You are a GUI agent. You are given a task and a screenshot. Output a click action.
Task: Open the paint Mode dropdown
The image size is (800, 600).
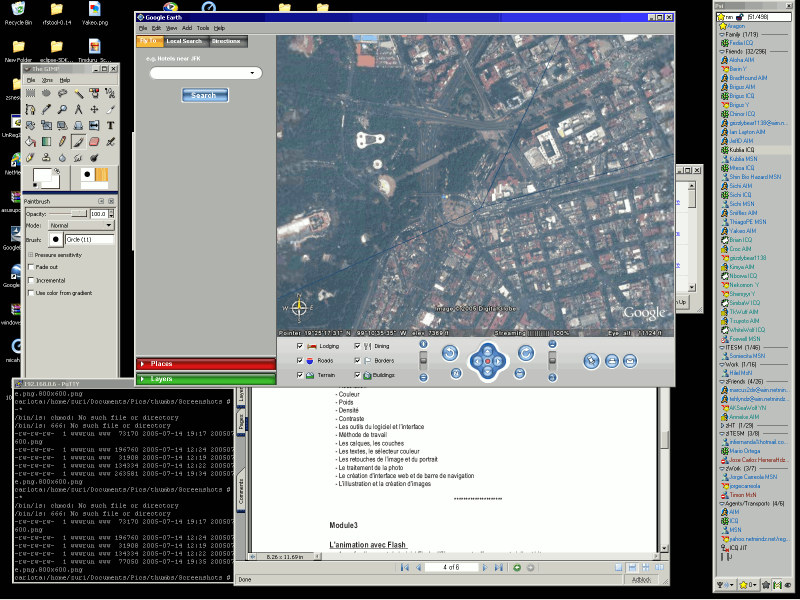point(81,226)
